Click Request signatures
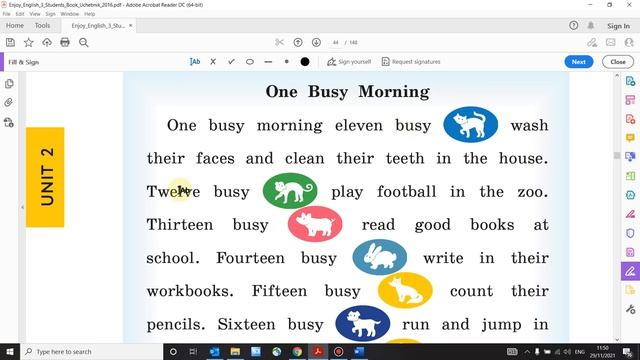The image size is (640, 360). click(x=411, y=62)
